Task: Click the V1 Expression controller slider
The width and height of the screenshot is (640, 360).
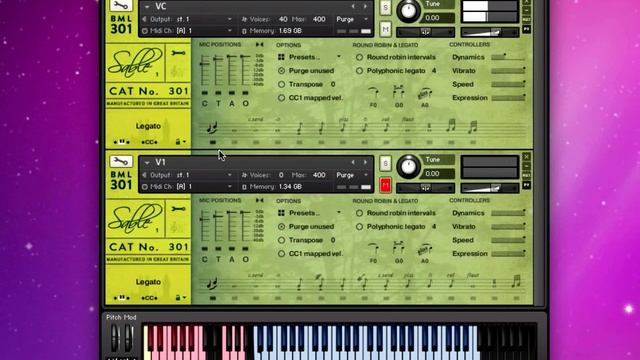Action: click(x=508, y=254)
